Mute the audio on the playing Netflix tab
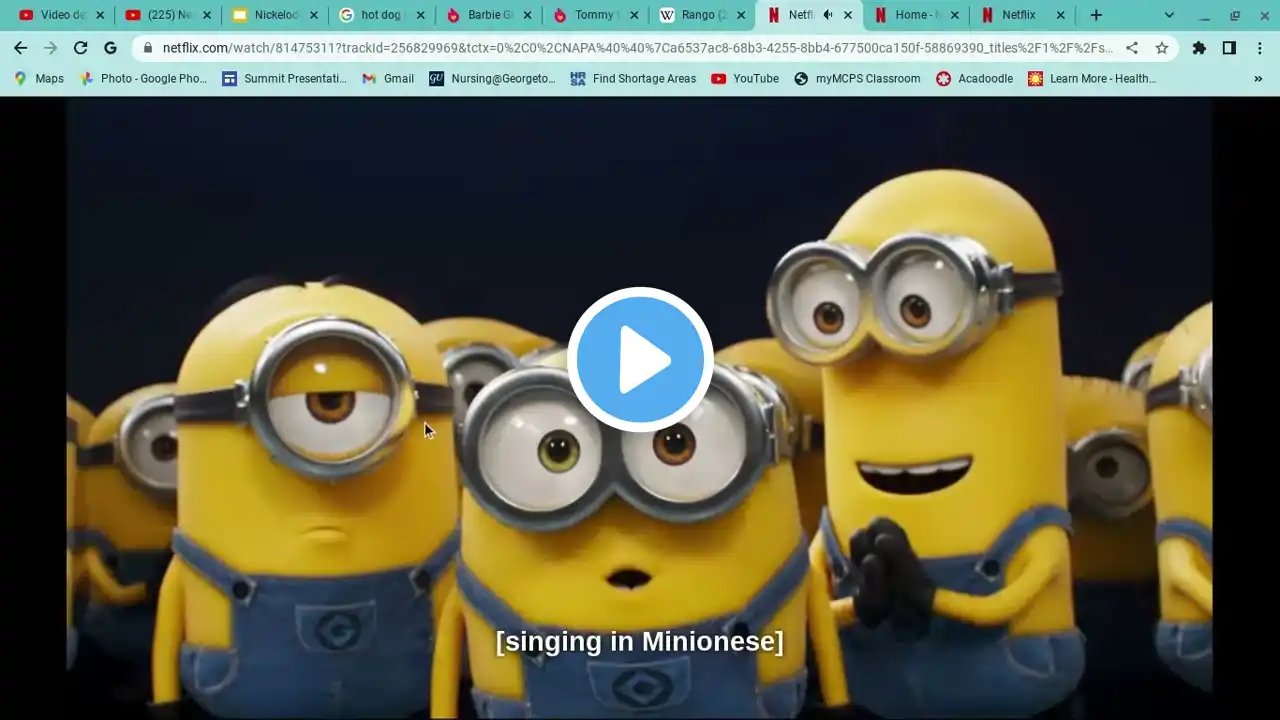This screenshot has height=720, width=1280. (x=827, y=15)
